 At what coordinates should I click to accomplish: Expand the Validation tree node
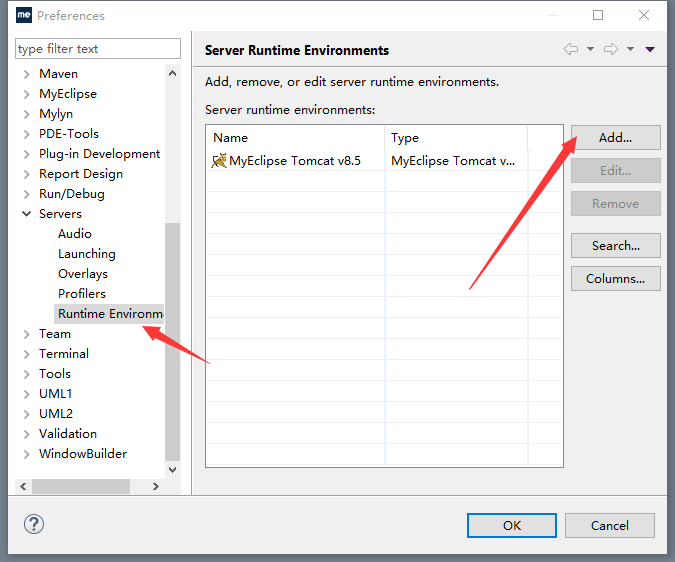click(26, 434)
